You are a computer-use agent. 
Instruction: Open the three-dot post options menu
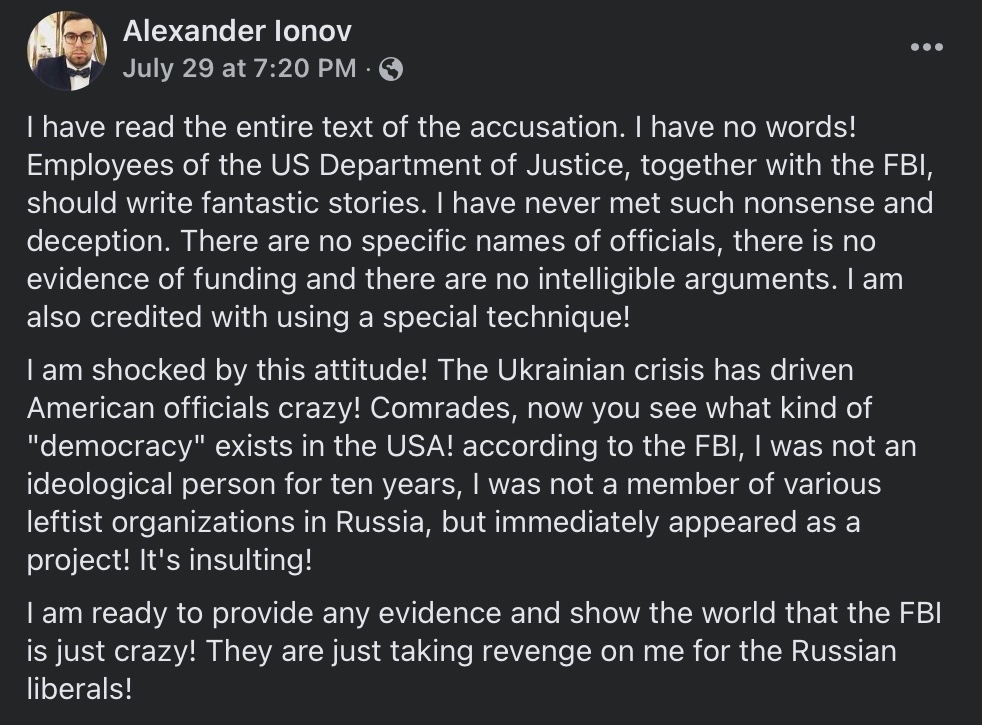[926, 47]
